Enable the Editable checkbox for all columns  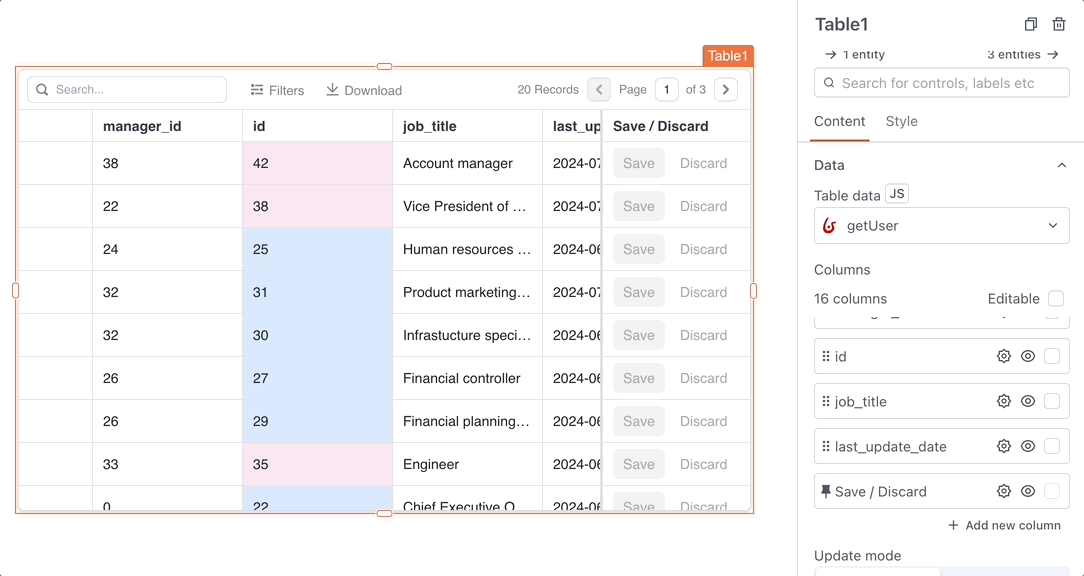(x=1056, y=298)
